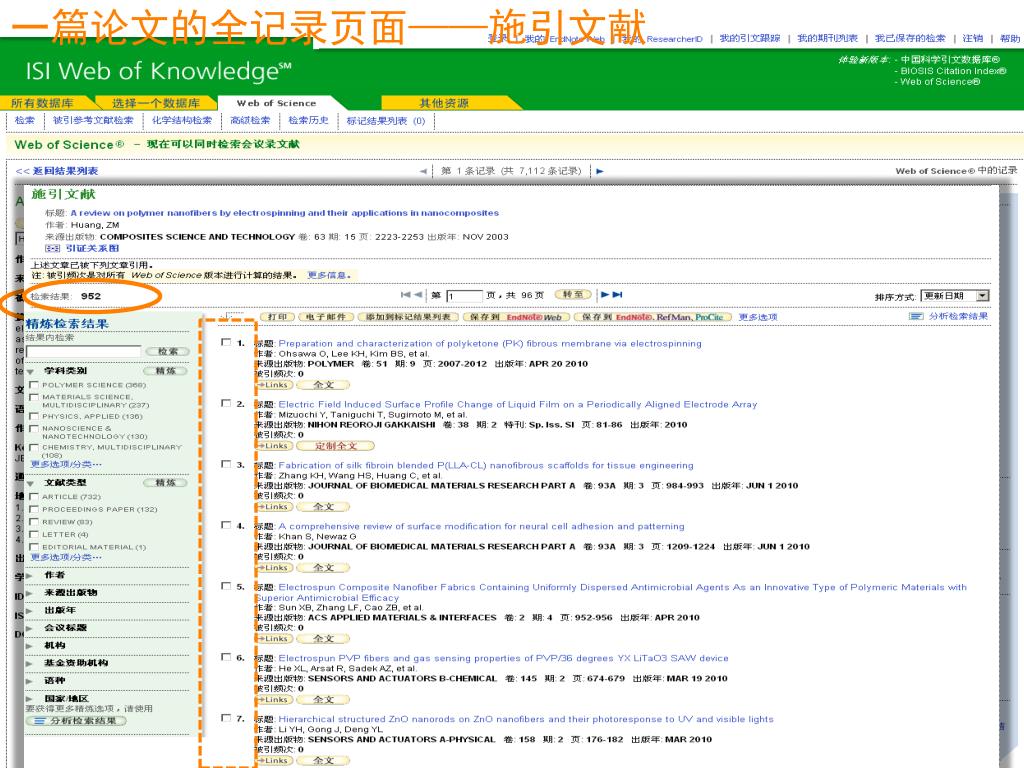Click 精炼 beside 文献类型
This screenshot has height=768, width=1024.
165,483
